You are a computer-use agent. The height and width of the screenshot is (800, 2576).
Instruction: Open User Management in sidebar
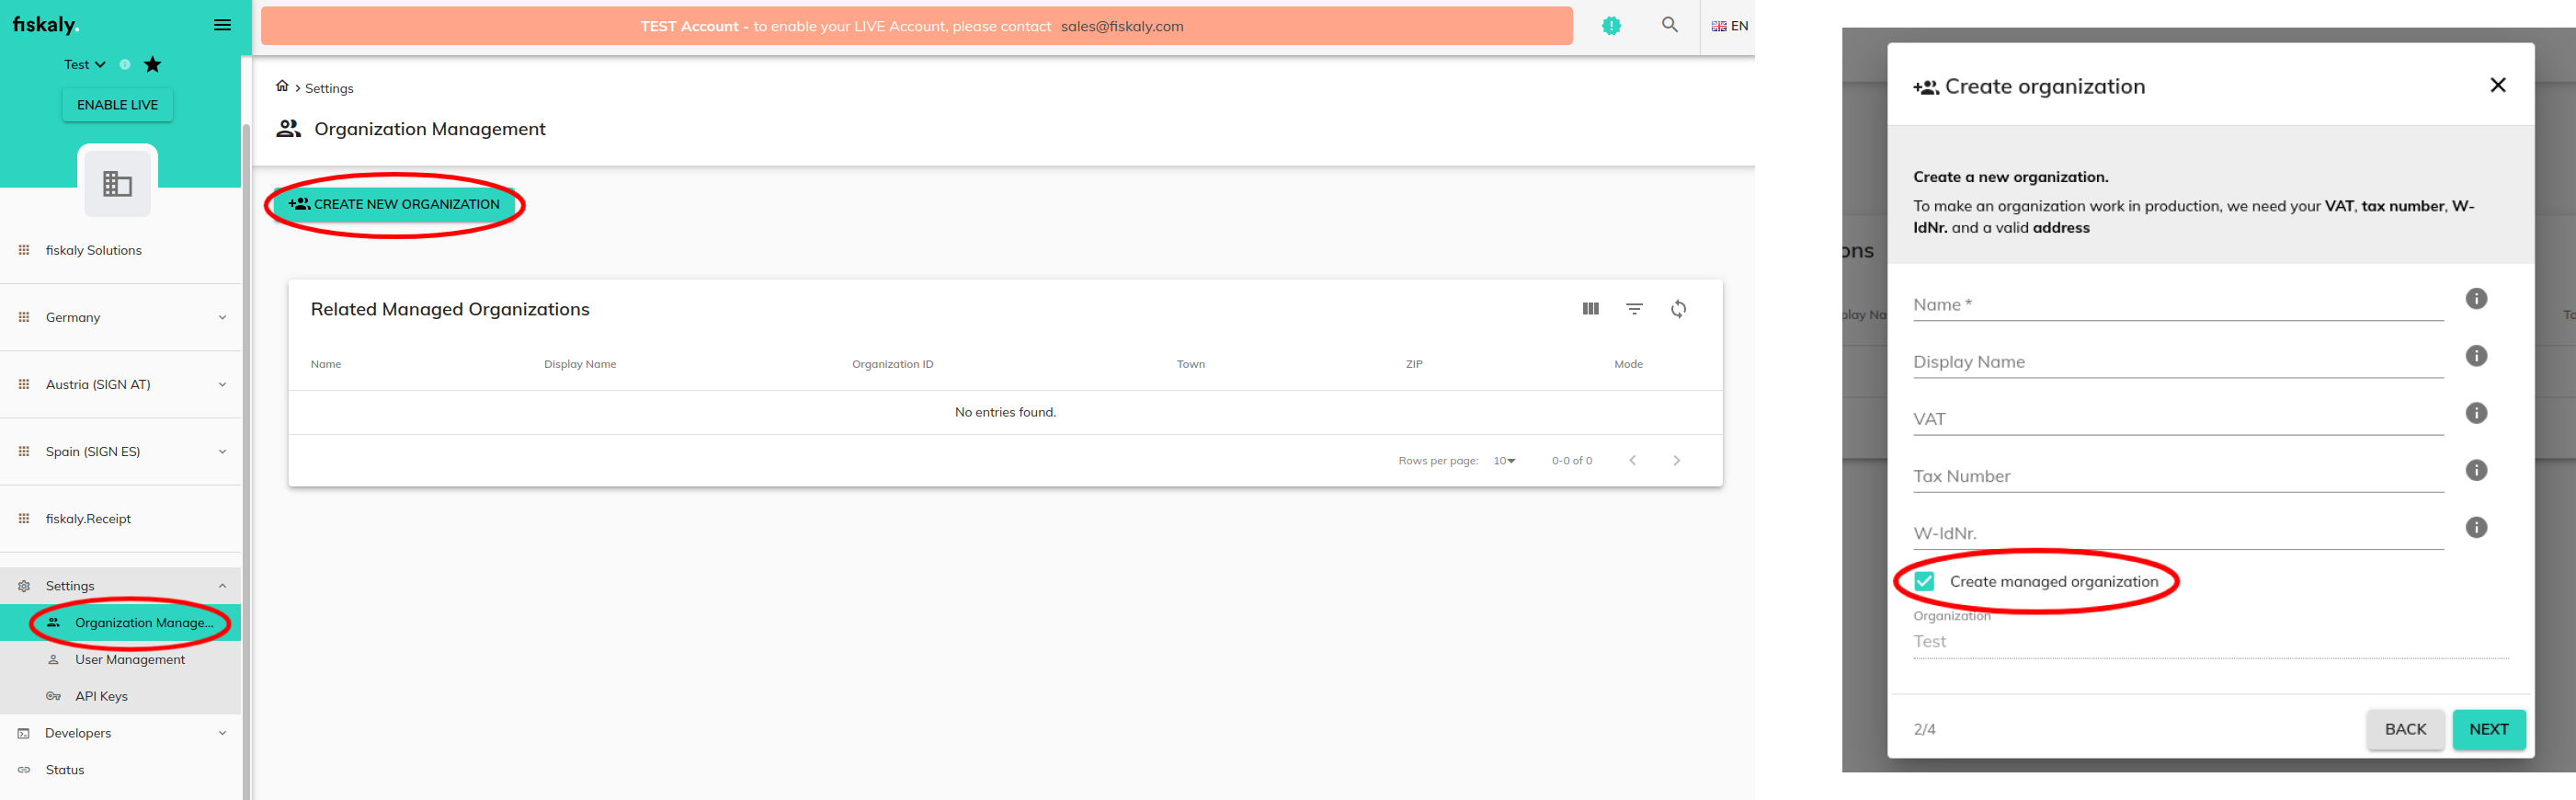[120, 659]
